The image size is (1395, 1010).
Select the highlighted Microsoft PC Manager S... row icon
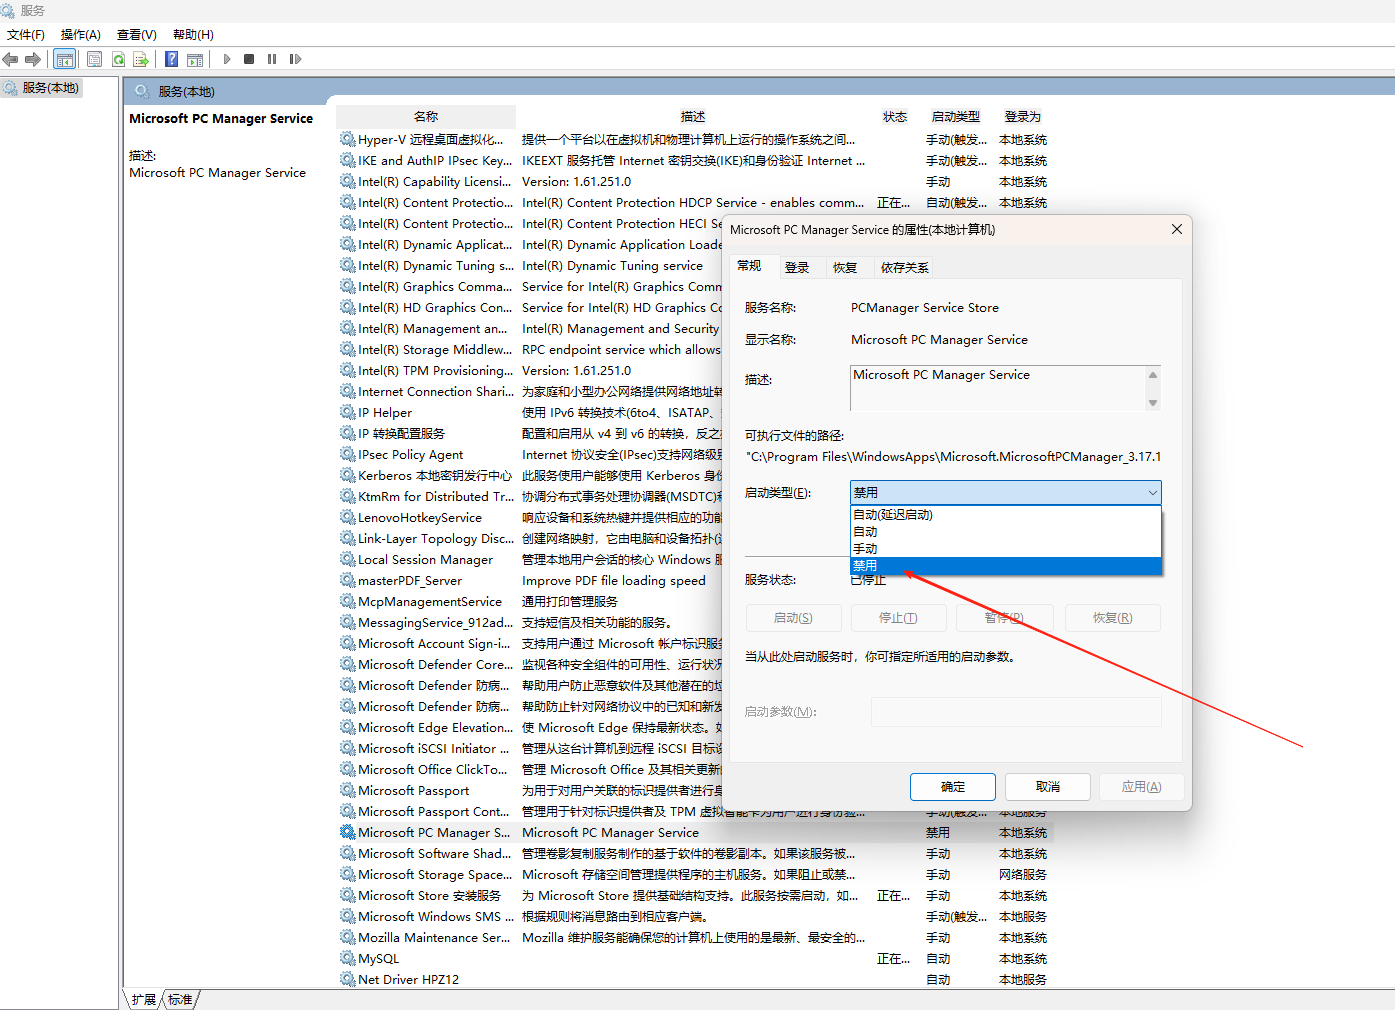tap(347, 832)
